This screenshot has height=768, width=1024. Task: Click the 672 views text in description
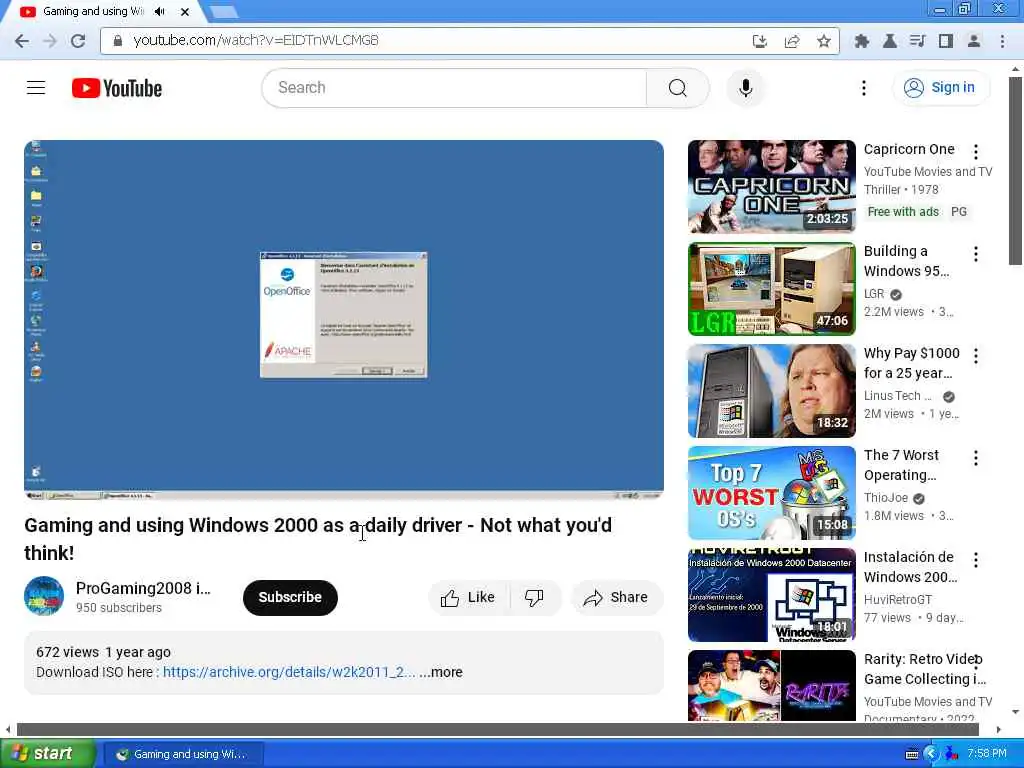pyautogui.click(x=67, y=652)
